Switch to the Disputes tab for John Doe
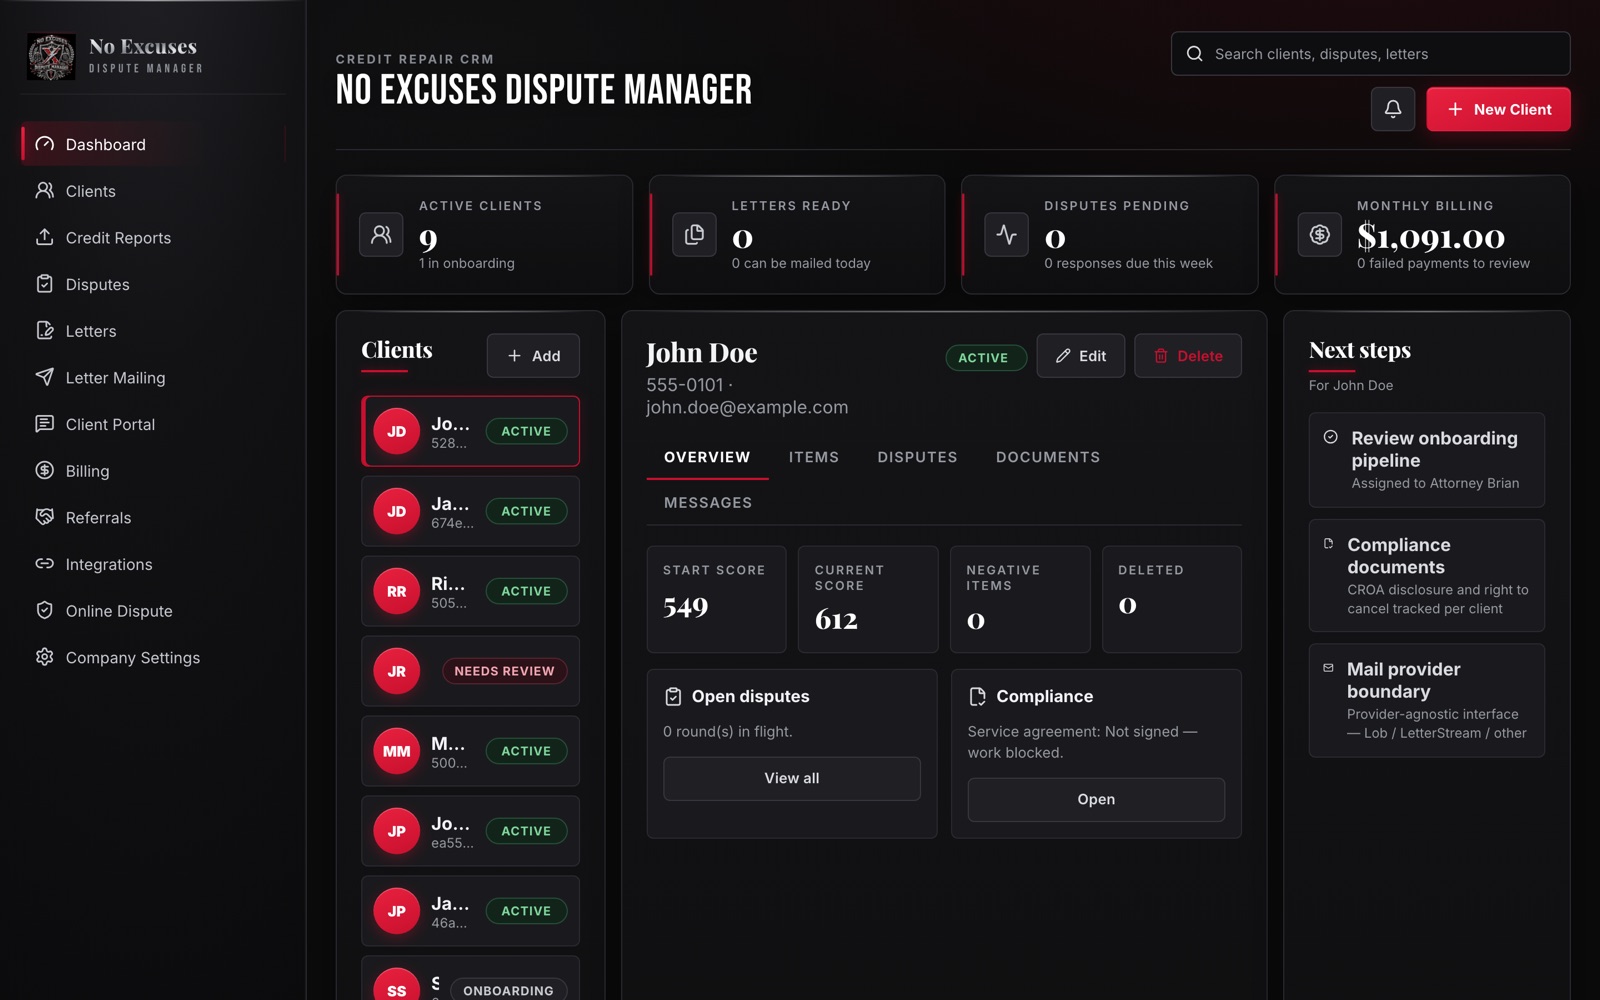This screenshot has width=1600, height=1000. click(x=917, y=457)
